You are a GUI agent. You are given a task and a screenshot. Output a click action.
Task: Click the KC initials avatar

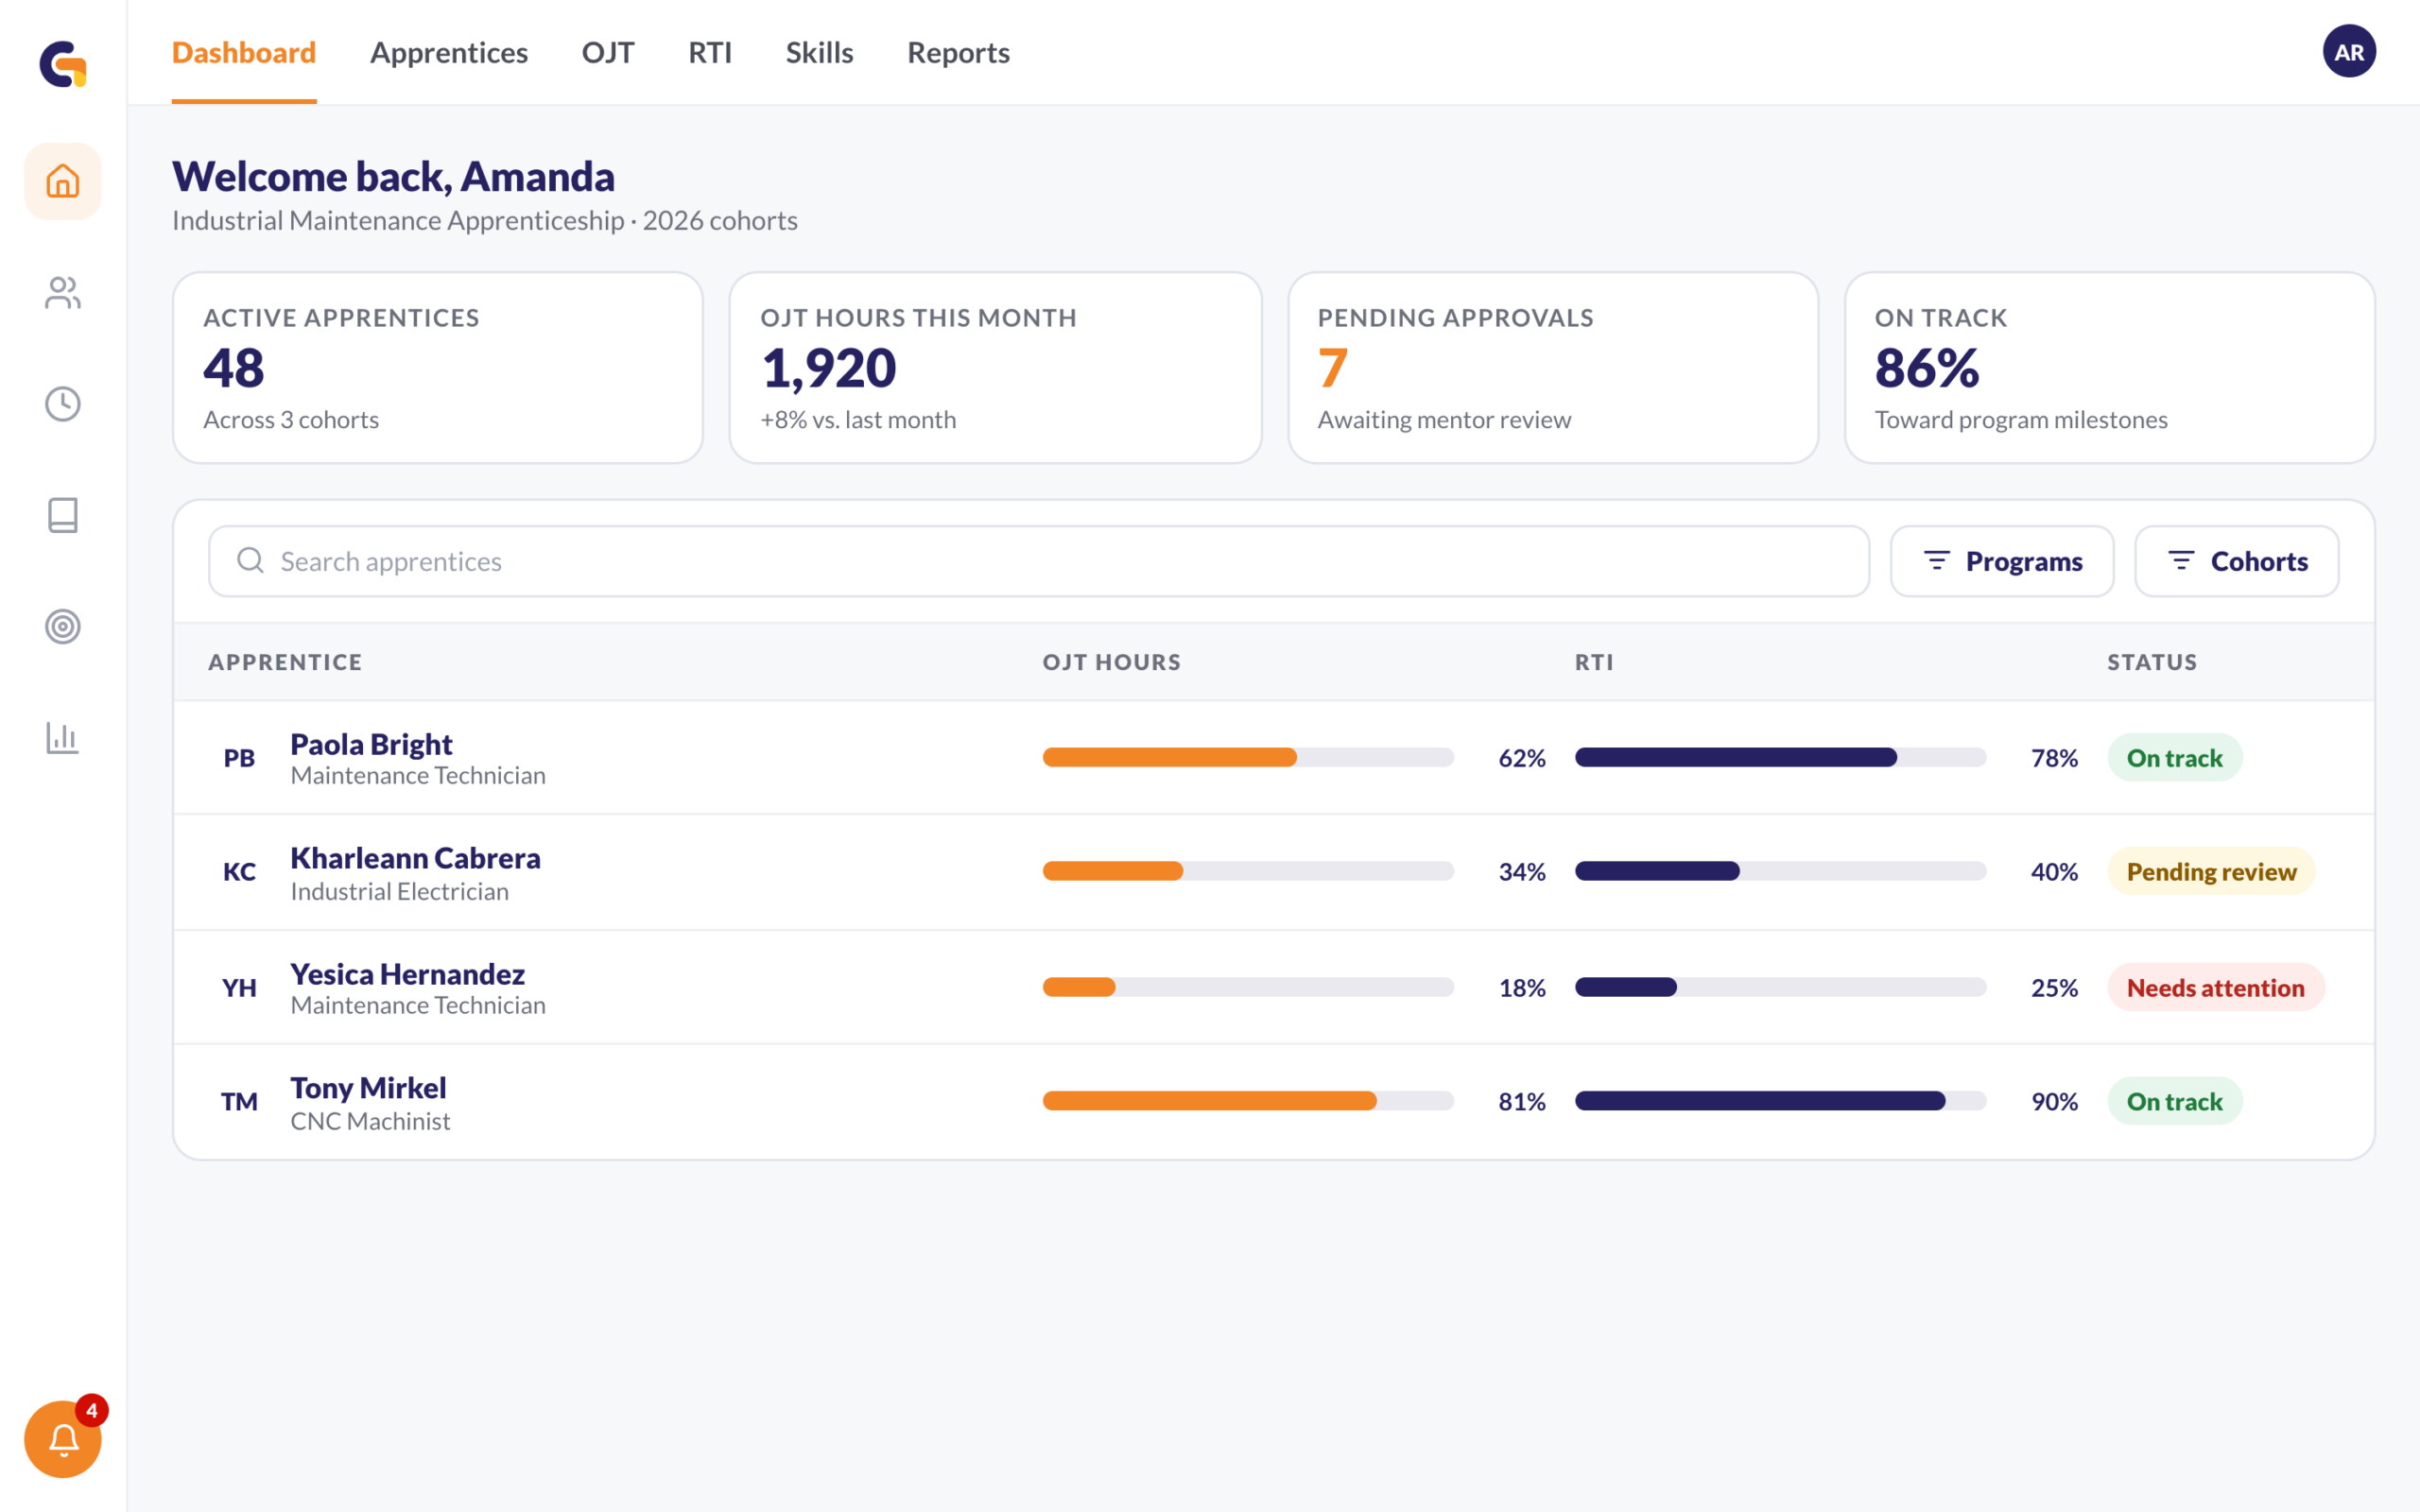point(239,872)
